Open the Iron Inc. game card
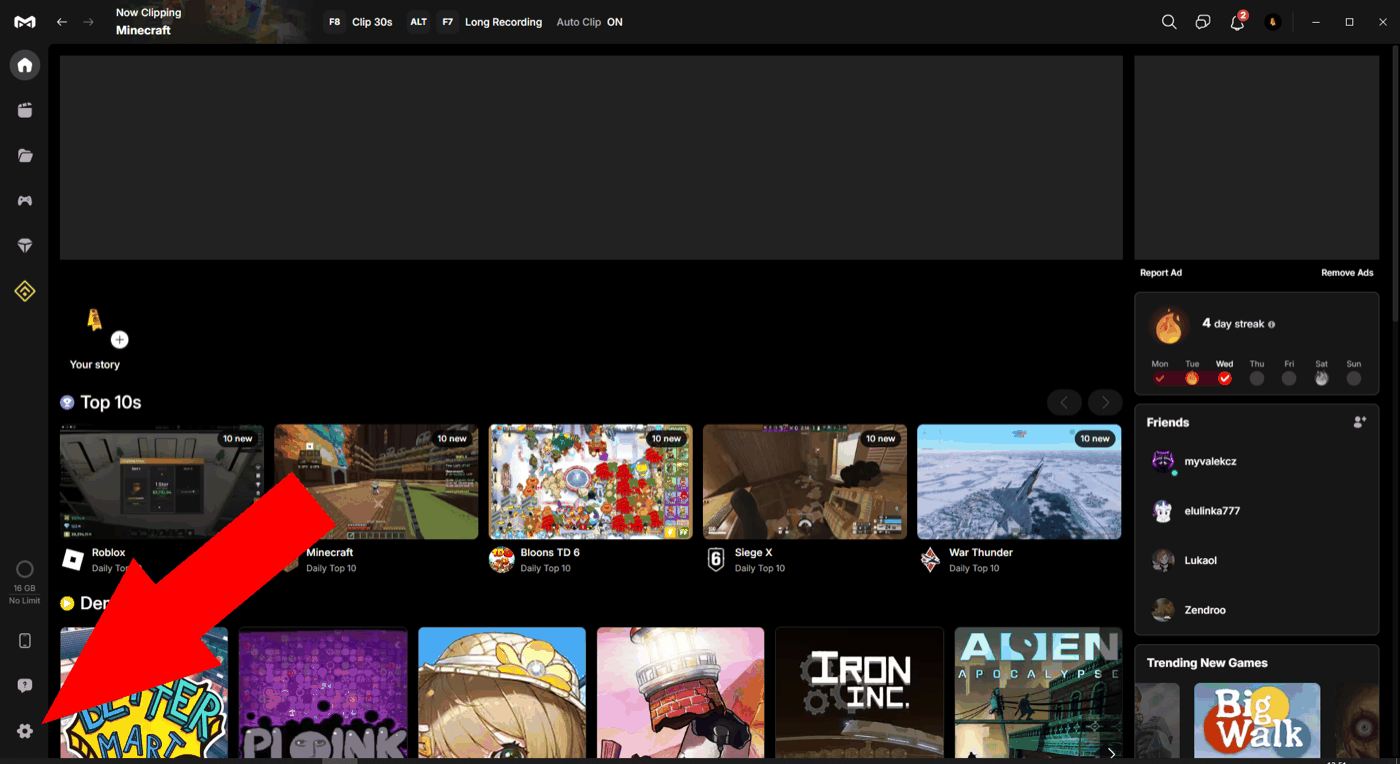The image size is (1400, 764). [x=859, y=692]
